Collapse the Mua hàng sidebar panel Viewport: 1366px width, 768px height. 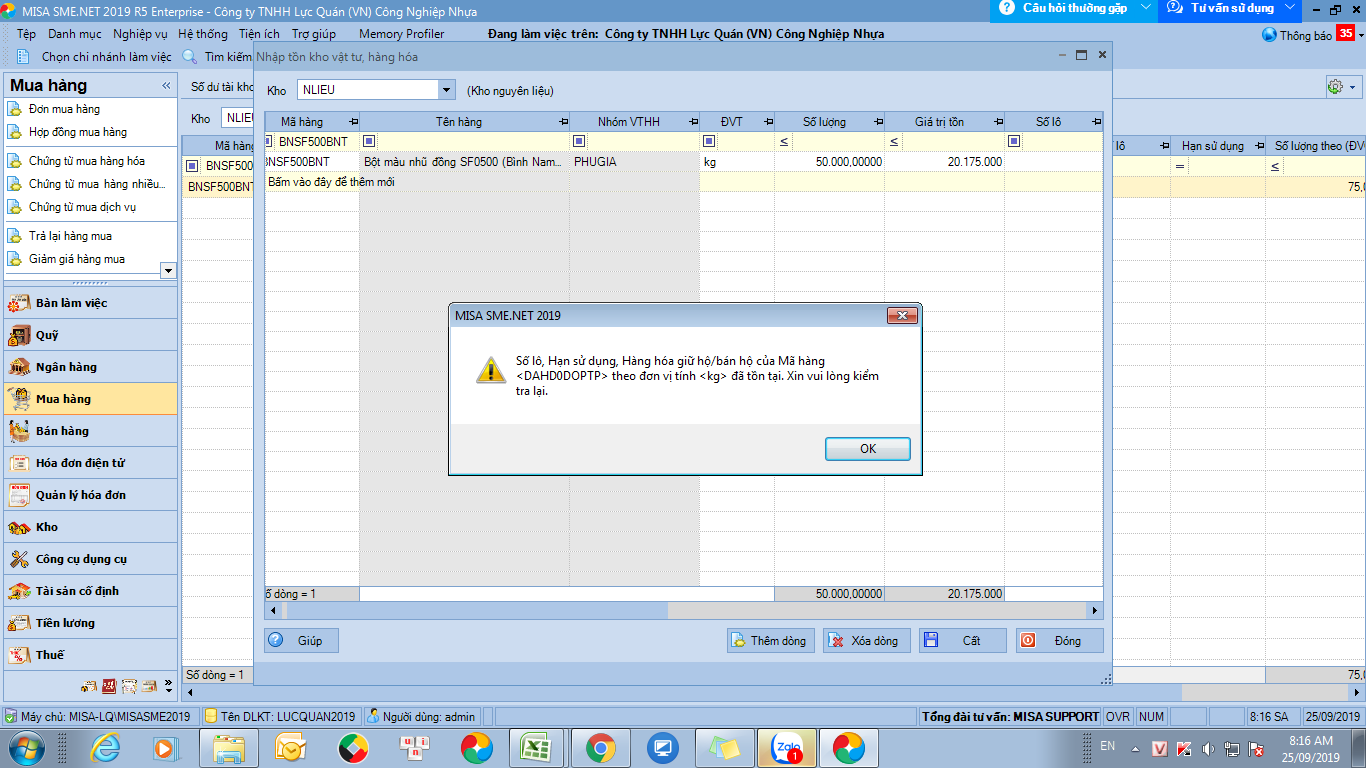[166, 86]
